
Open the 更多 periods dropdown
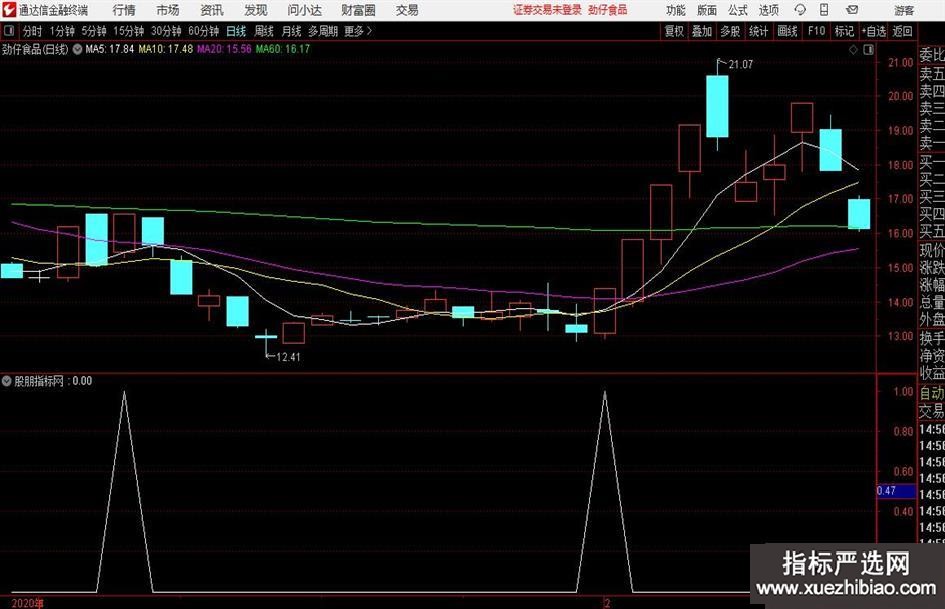358,31
